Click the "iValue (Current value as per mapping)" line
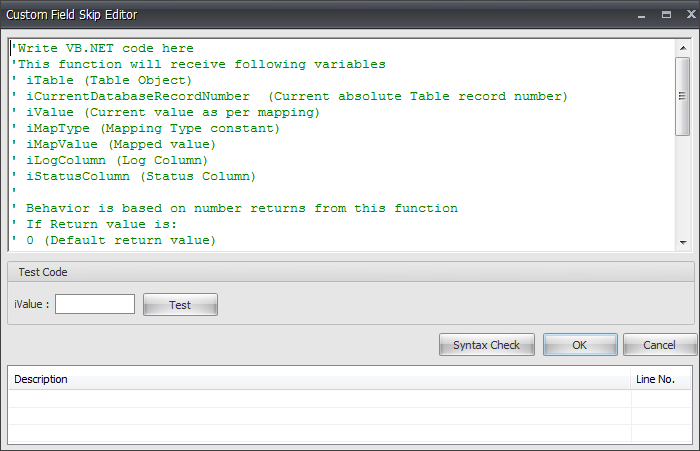Image resolution: width=700 pixels, height=451 pixels. tap(166, 113)
